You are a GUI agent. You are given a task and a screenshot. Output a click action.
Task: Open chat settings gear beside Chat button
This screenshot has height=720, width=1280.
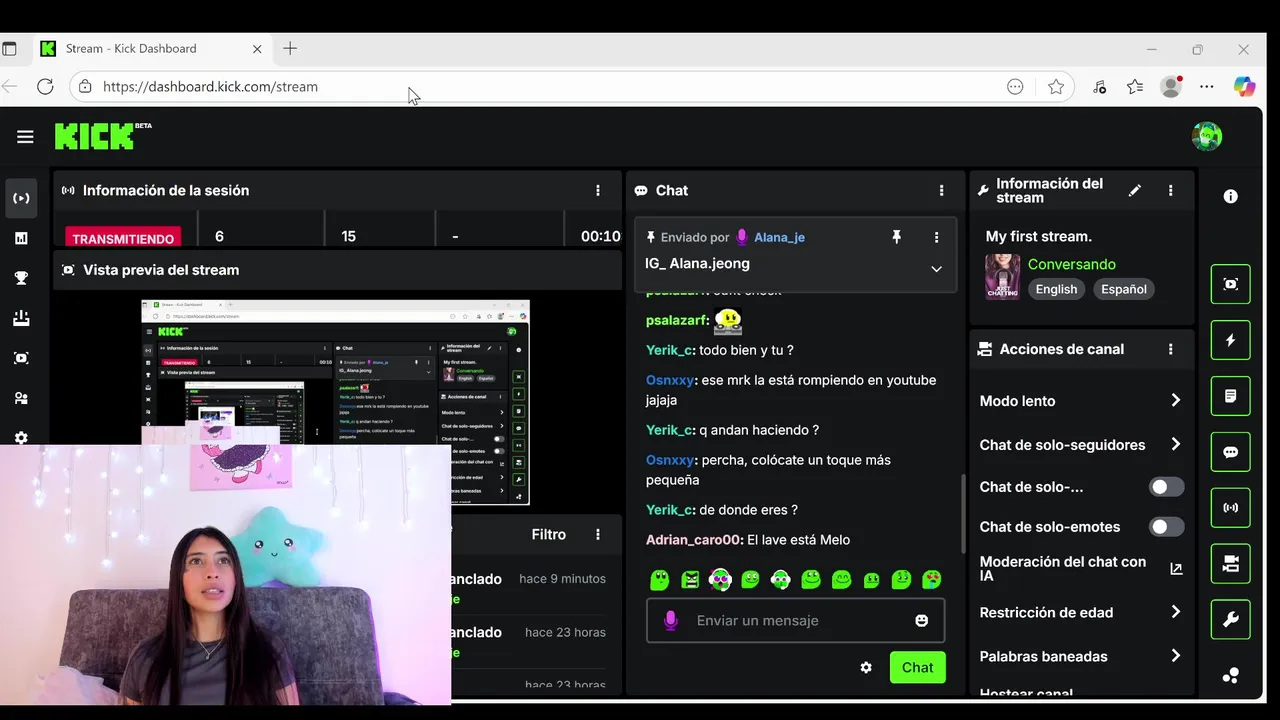pyautogui.click(x=866, y=667)
